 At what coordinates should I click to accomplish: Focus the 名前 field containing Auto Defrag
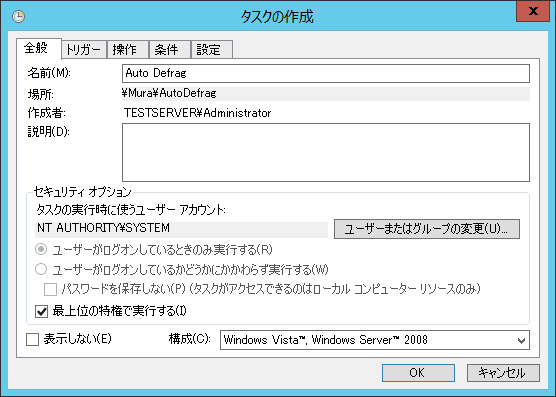point(326,73)
